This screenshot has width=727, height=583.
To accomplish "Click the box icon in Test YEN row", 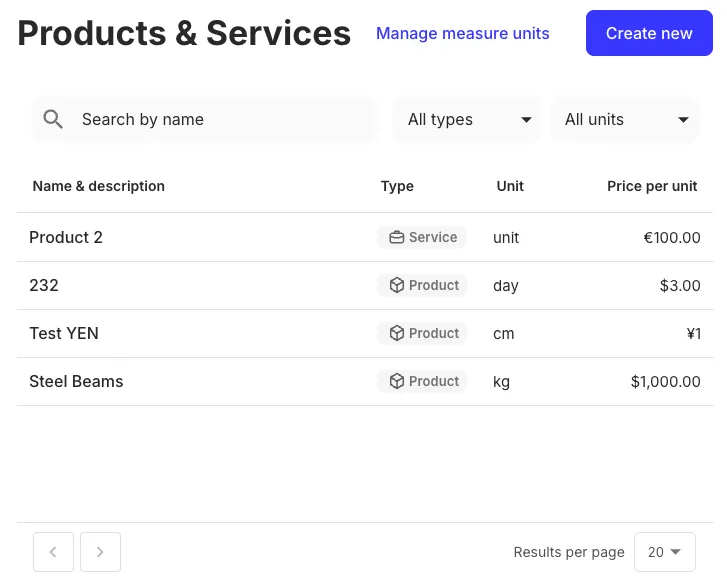I will (396, 333).
